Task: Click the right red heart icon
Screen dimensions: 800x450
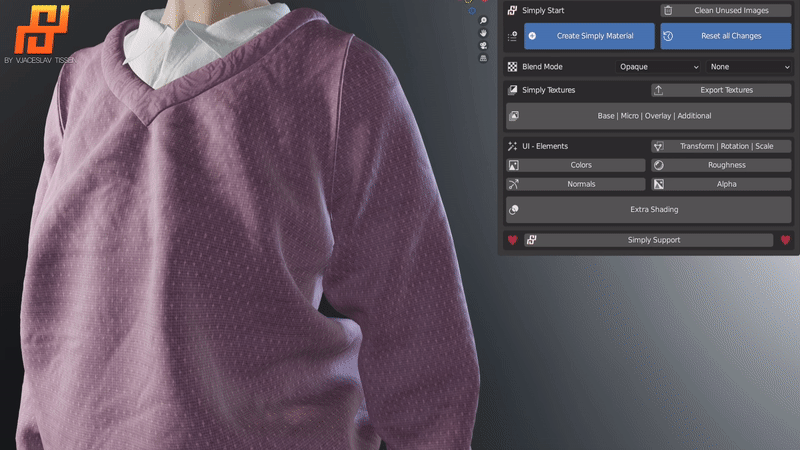Action: click(x=785, y=240)
